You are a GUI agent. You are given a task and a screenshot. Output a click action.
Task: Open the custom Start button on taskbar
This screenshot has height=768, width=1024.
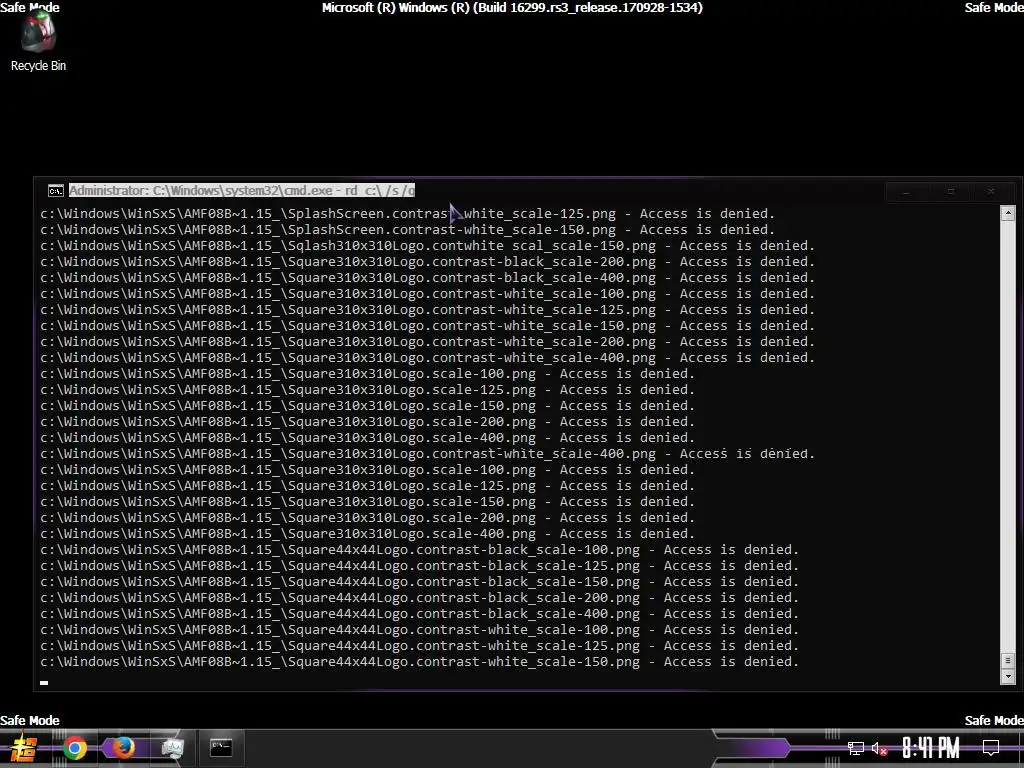pyautogui.click(x=23, y=748)
